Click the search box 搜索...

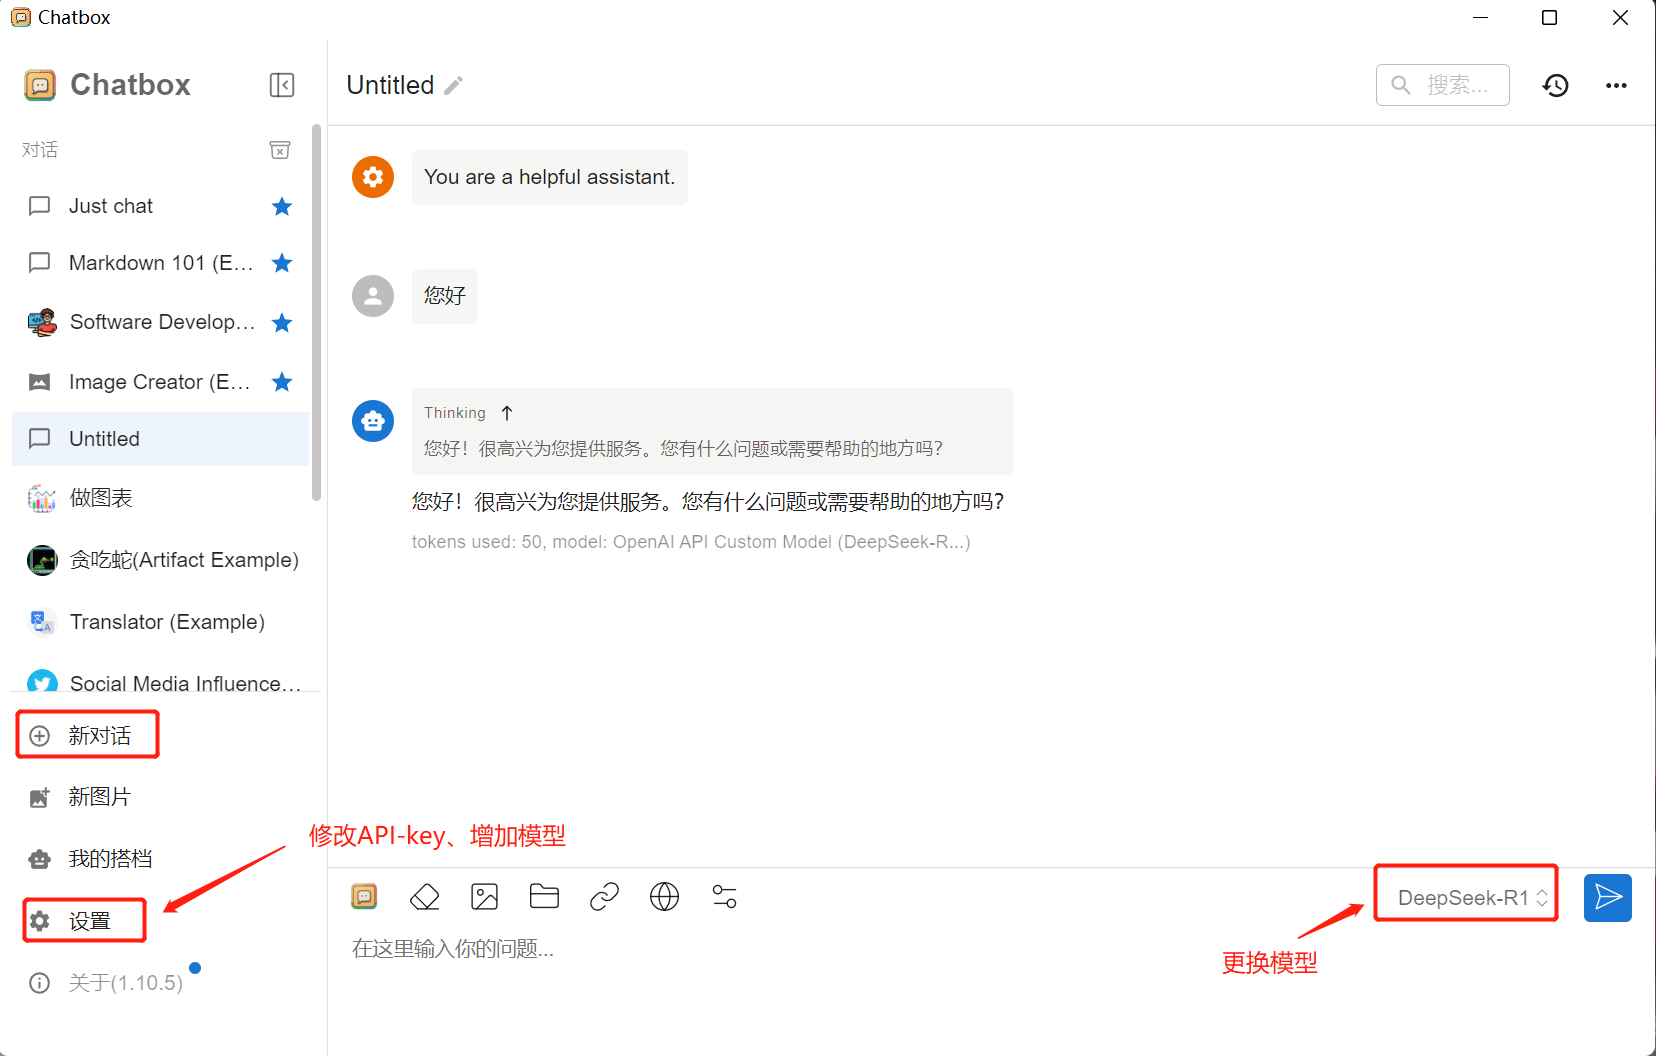1442,85
